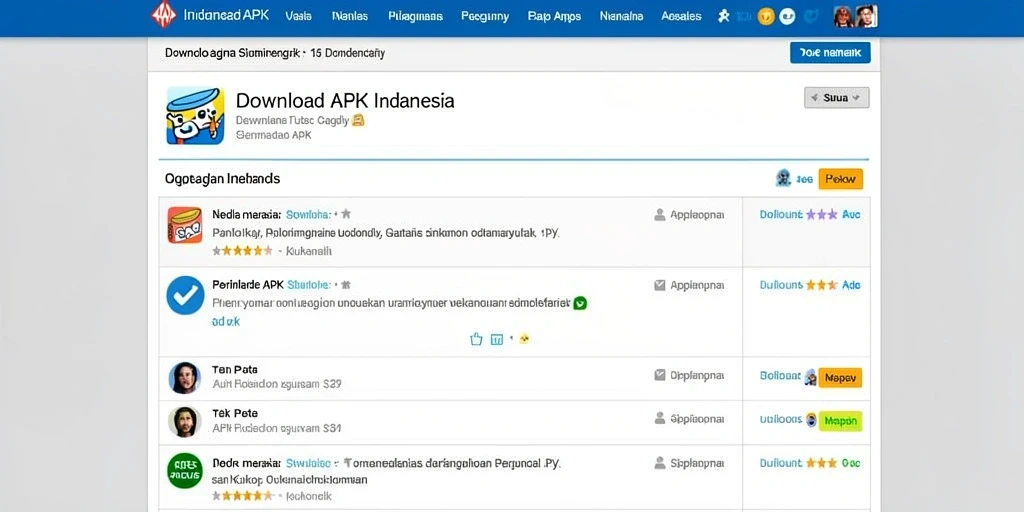Image resolution: width=1024 pixels, height=512 pixels.
Task: Open the Sowrloha link in Nedla merasia row
Action: [308, 214]
